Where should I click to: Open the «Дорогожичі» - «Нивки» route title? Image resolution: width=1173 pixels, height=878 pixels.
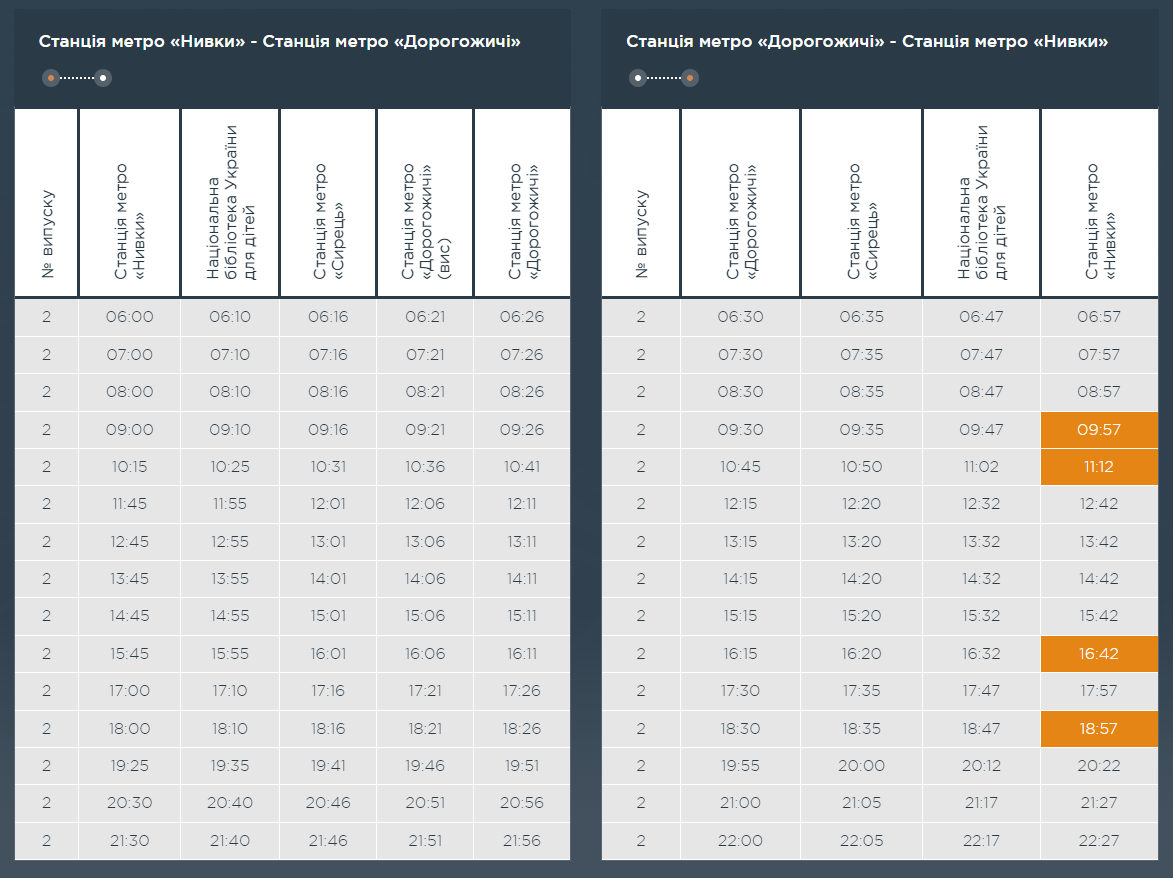[866, 41]
